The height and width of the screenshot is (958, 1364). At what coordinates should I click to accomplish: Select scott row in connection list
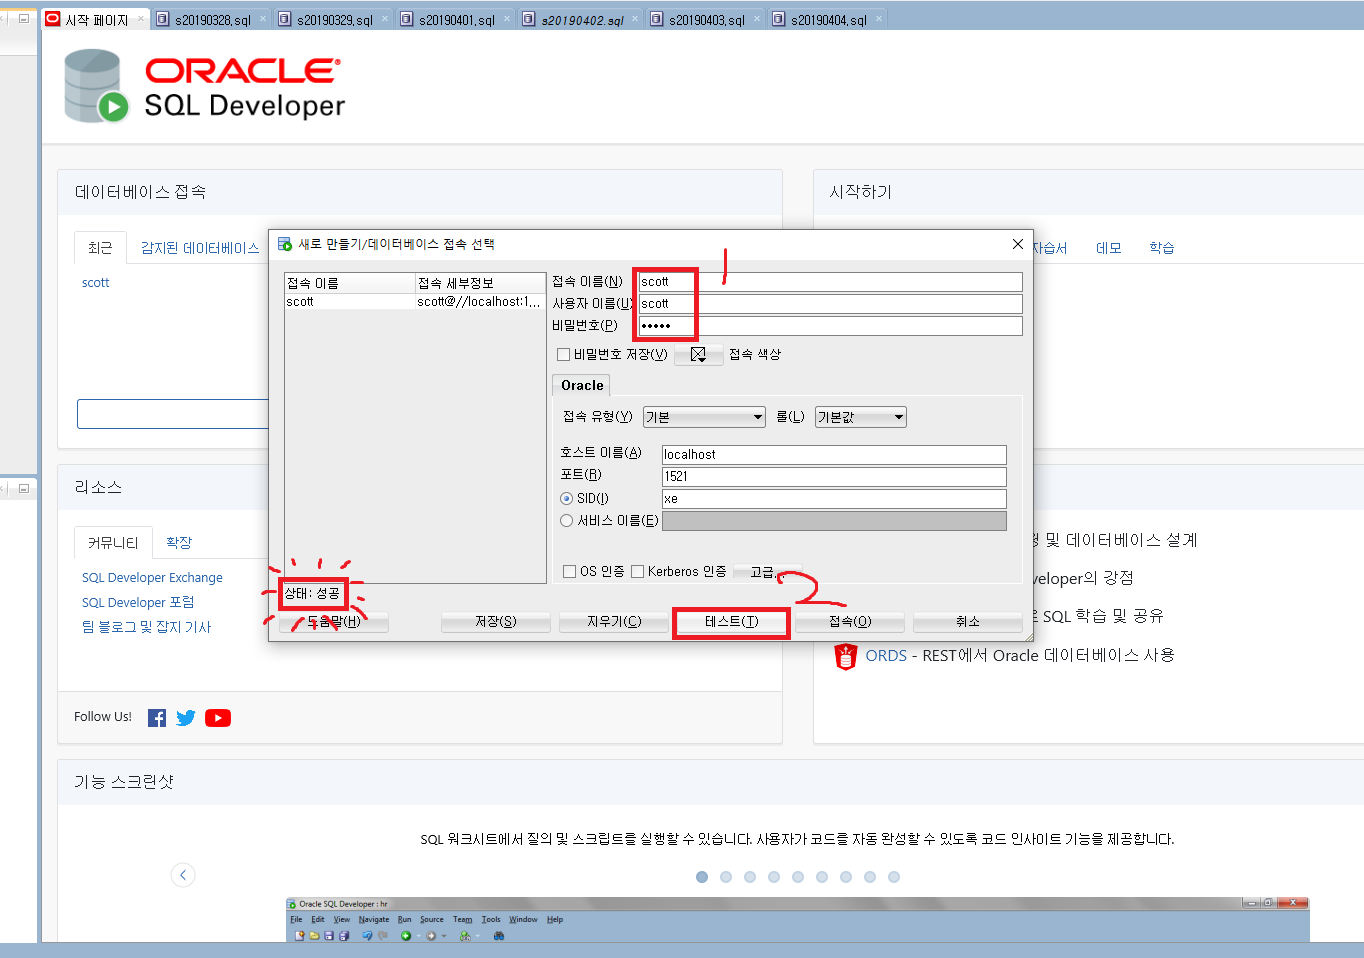point(415,302)
